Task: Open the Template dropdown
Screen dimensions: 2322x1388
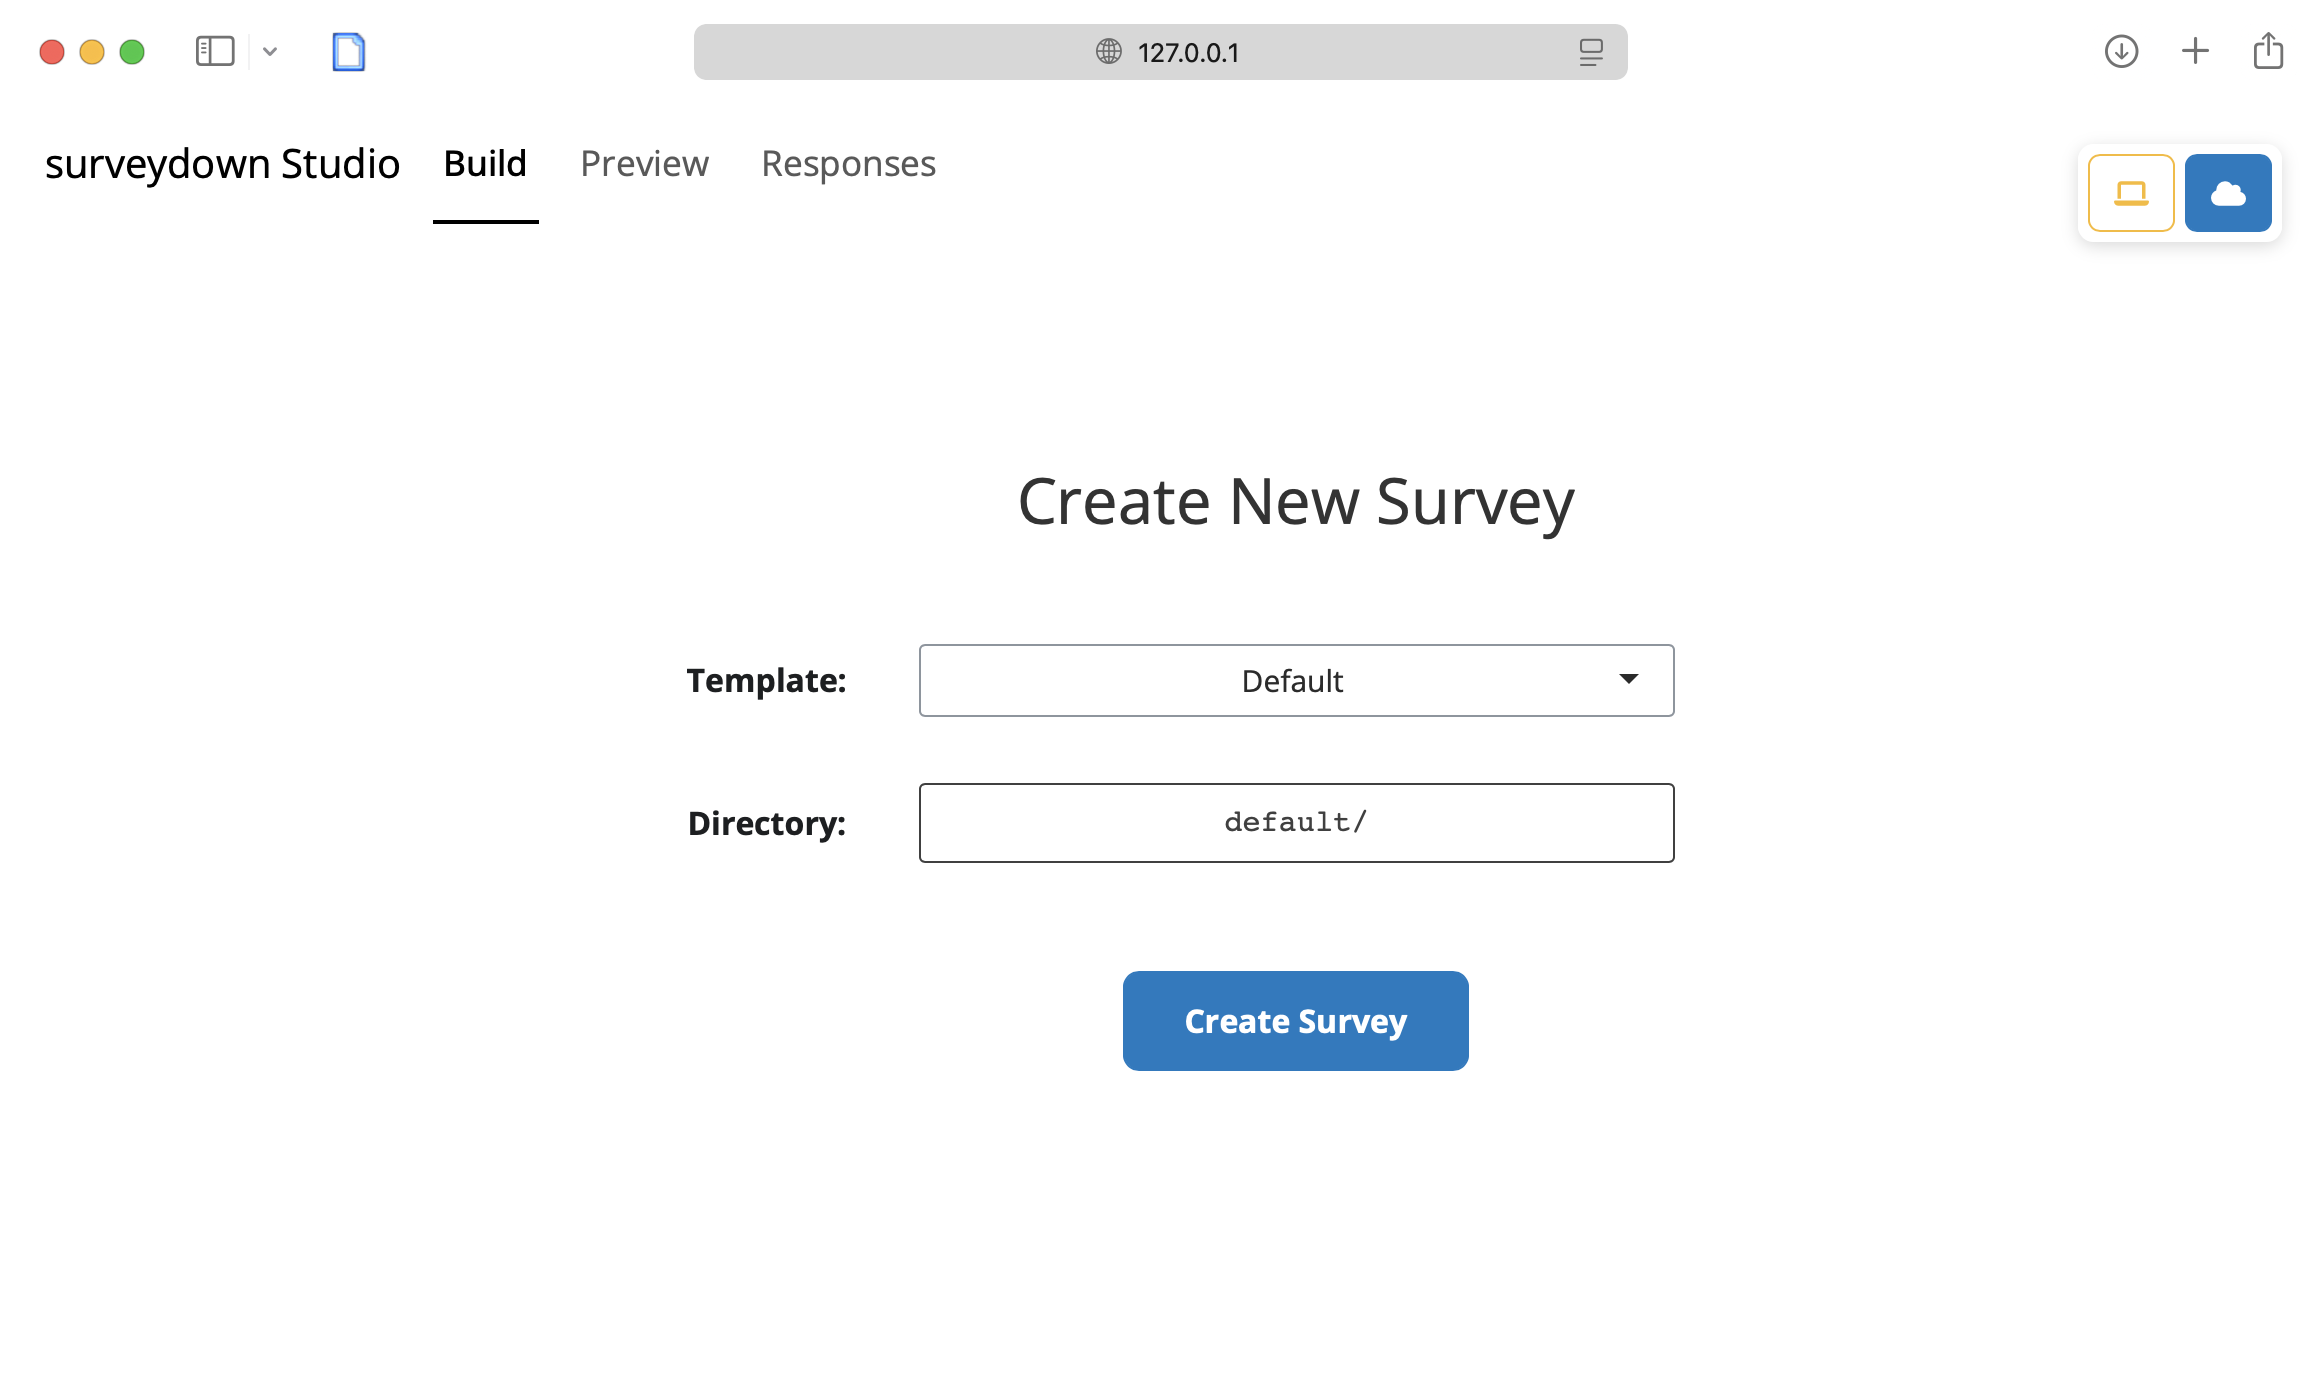Action: pyautogui.click(x=1295, y=681)
